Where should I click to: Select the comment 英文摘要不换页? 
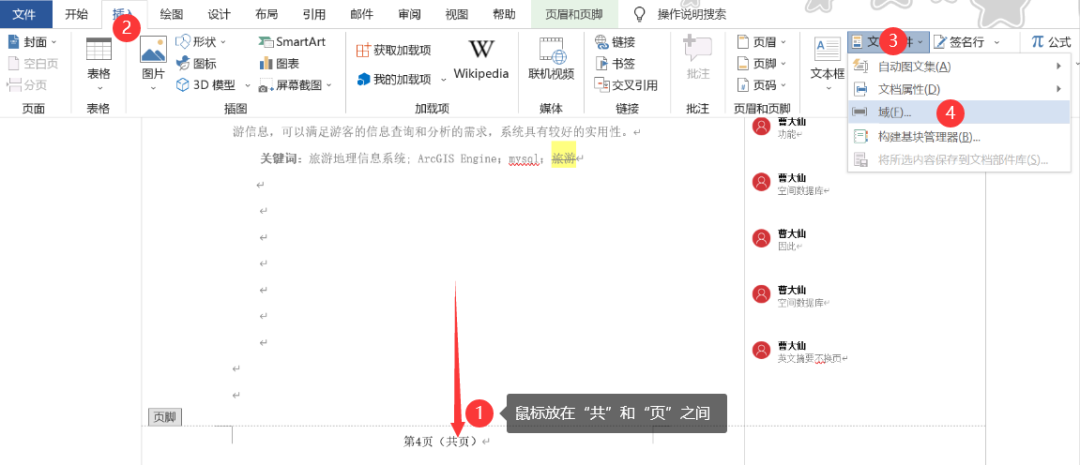tap(813, 358)
